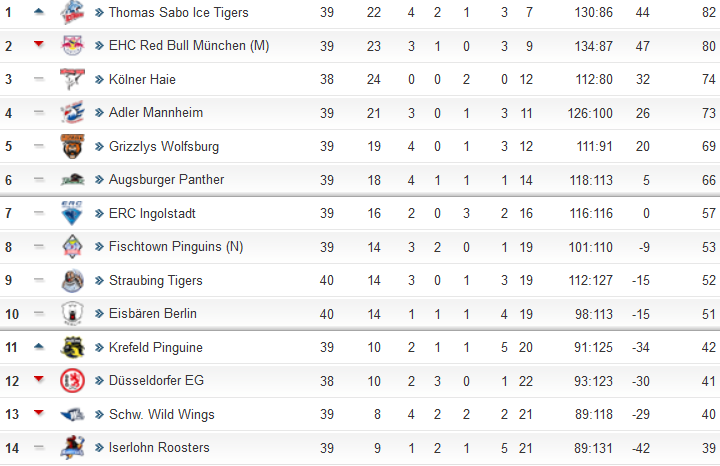The image size is (720, 466).
Task: Open the Straubing Tigers team link
Action: [x=156, y=280]
